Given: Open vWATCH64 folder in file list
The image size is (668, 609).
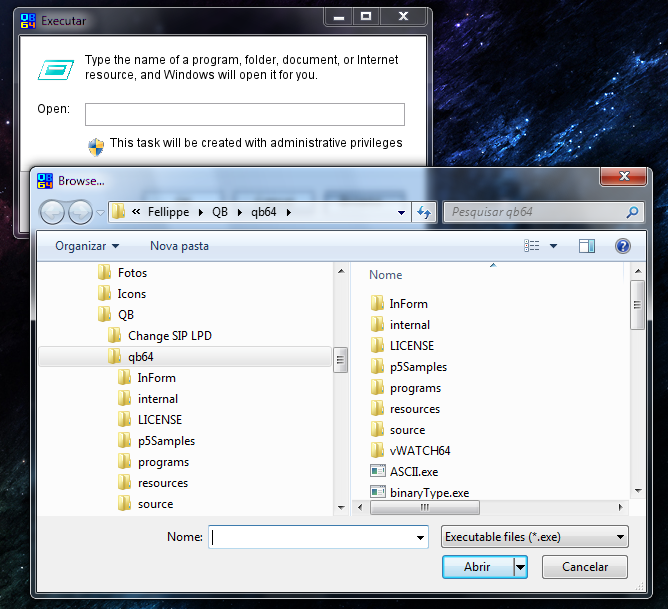Looking at the screenshot, I should (x=419, y=450).
